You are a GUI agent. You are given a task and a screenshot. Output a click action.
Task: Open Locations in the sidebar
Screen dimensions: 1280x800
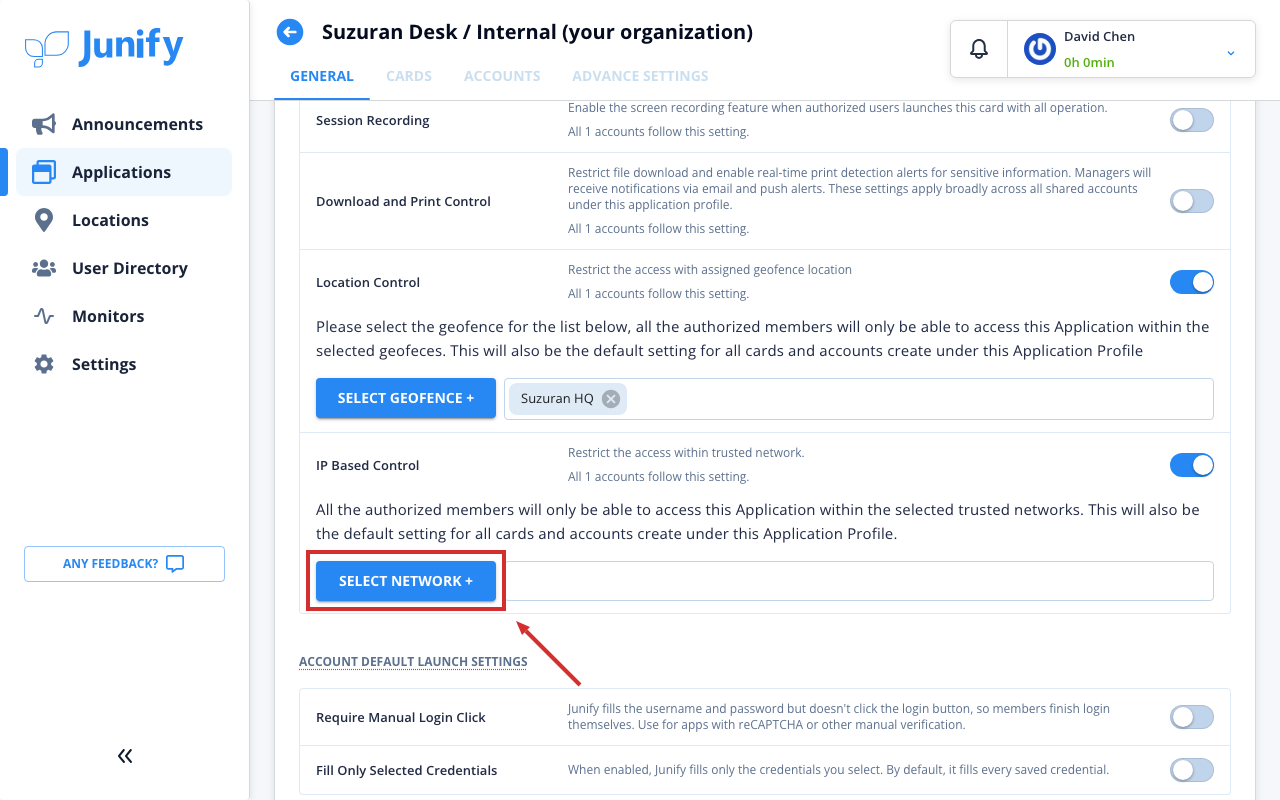124,220
